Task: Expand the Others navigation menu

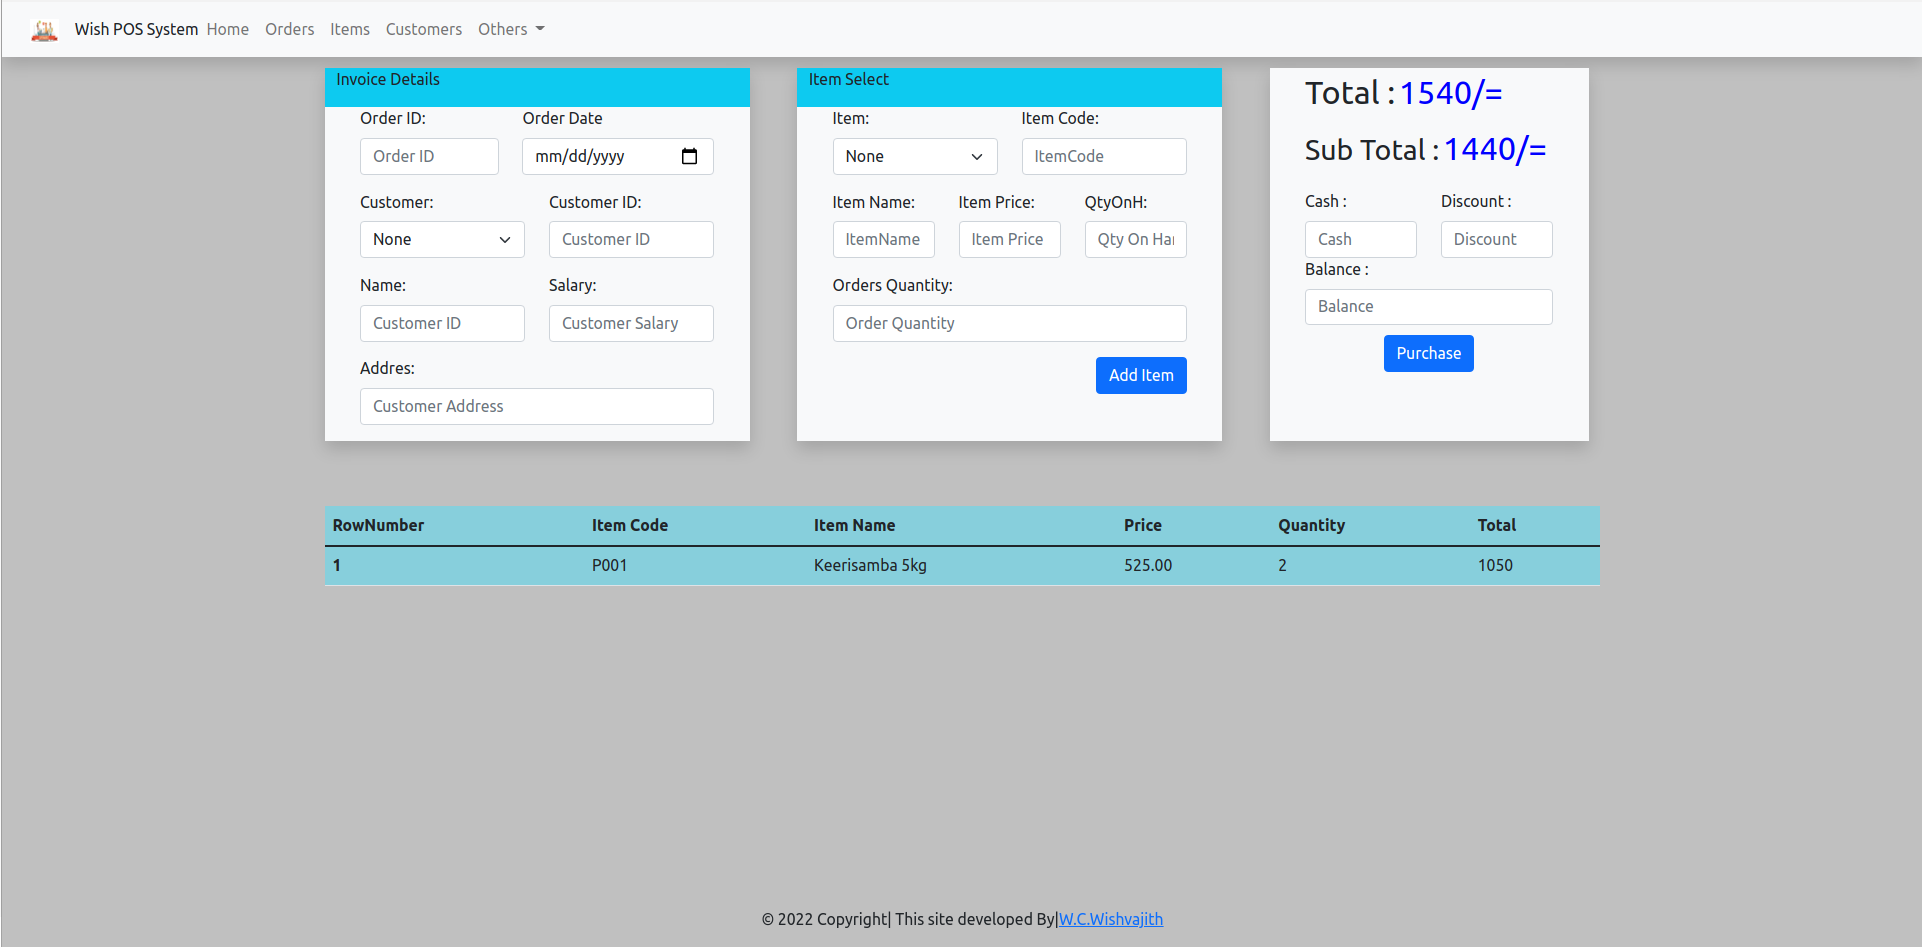Action: pyautogui.click(x=511, y=30)
